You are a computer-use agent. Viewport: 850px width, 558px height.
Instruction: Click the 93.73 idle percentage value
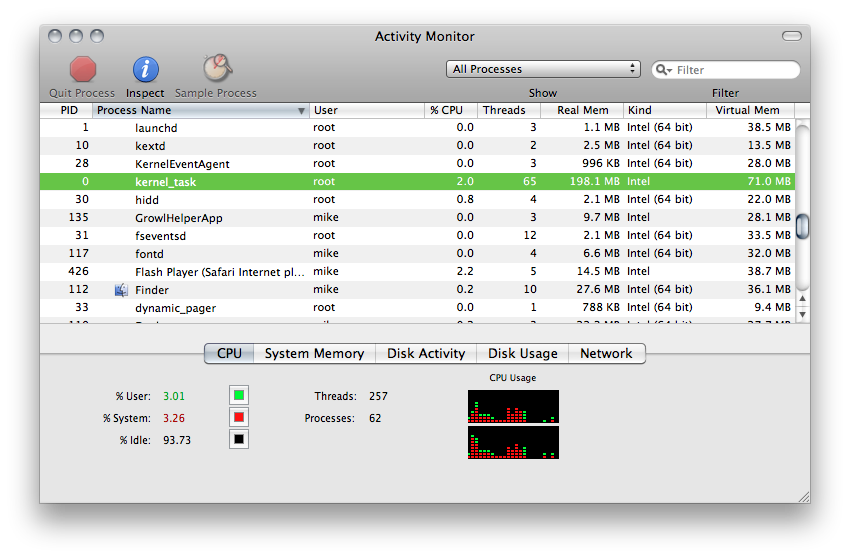tap(177, 440)
